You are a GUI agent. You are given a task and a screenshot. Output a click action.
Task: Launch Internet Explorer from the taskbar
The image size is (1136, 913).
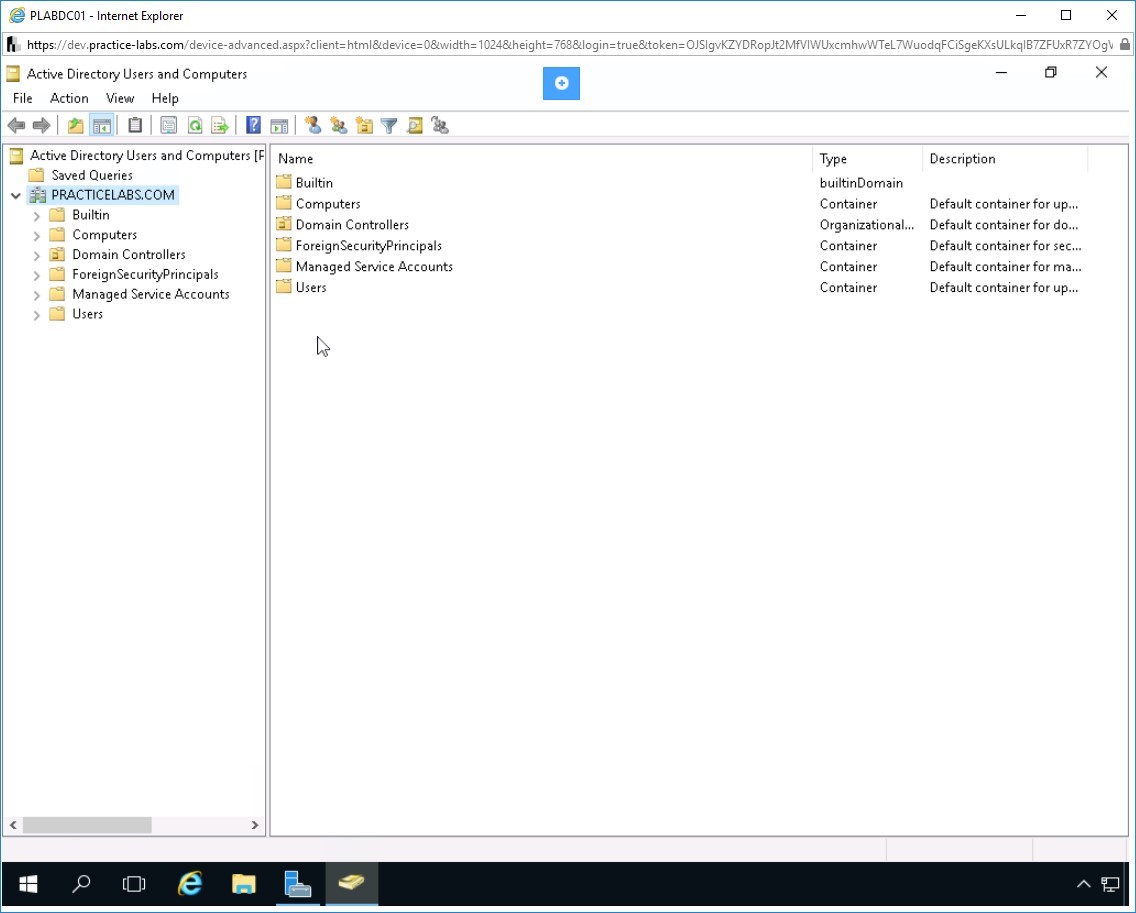pyautogui.click(x=190, y=883)
